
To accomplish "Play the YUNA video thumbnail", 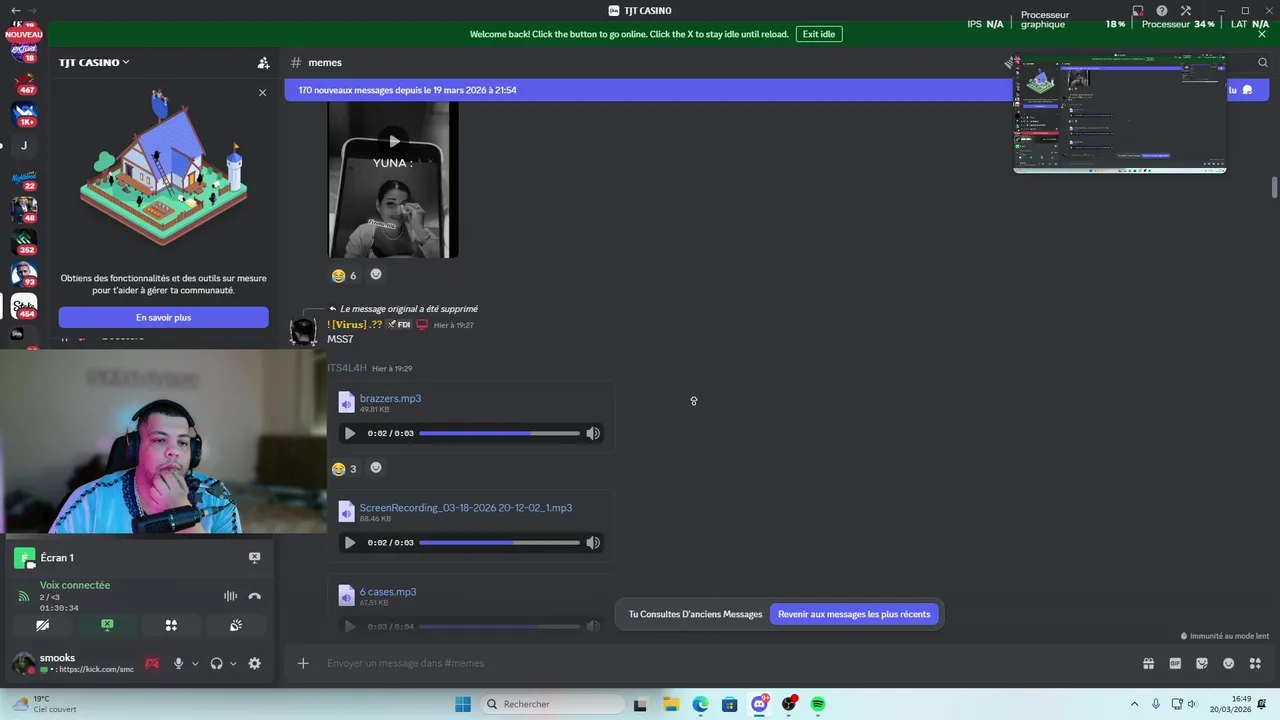I will pos(393,141).
